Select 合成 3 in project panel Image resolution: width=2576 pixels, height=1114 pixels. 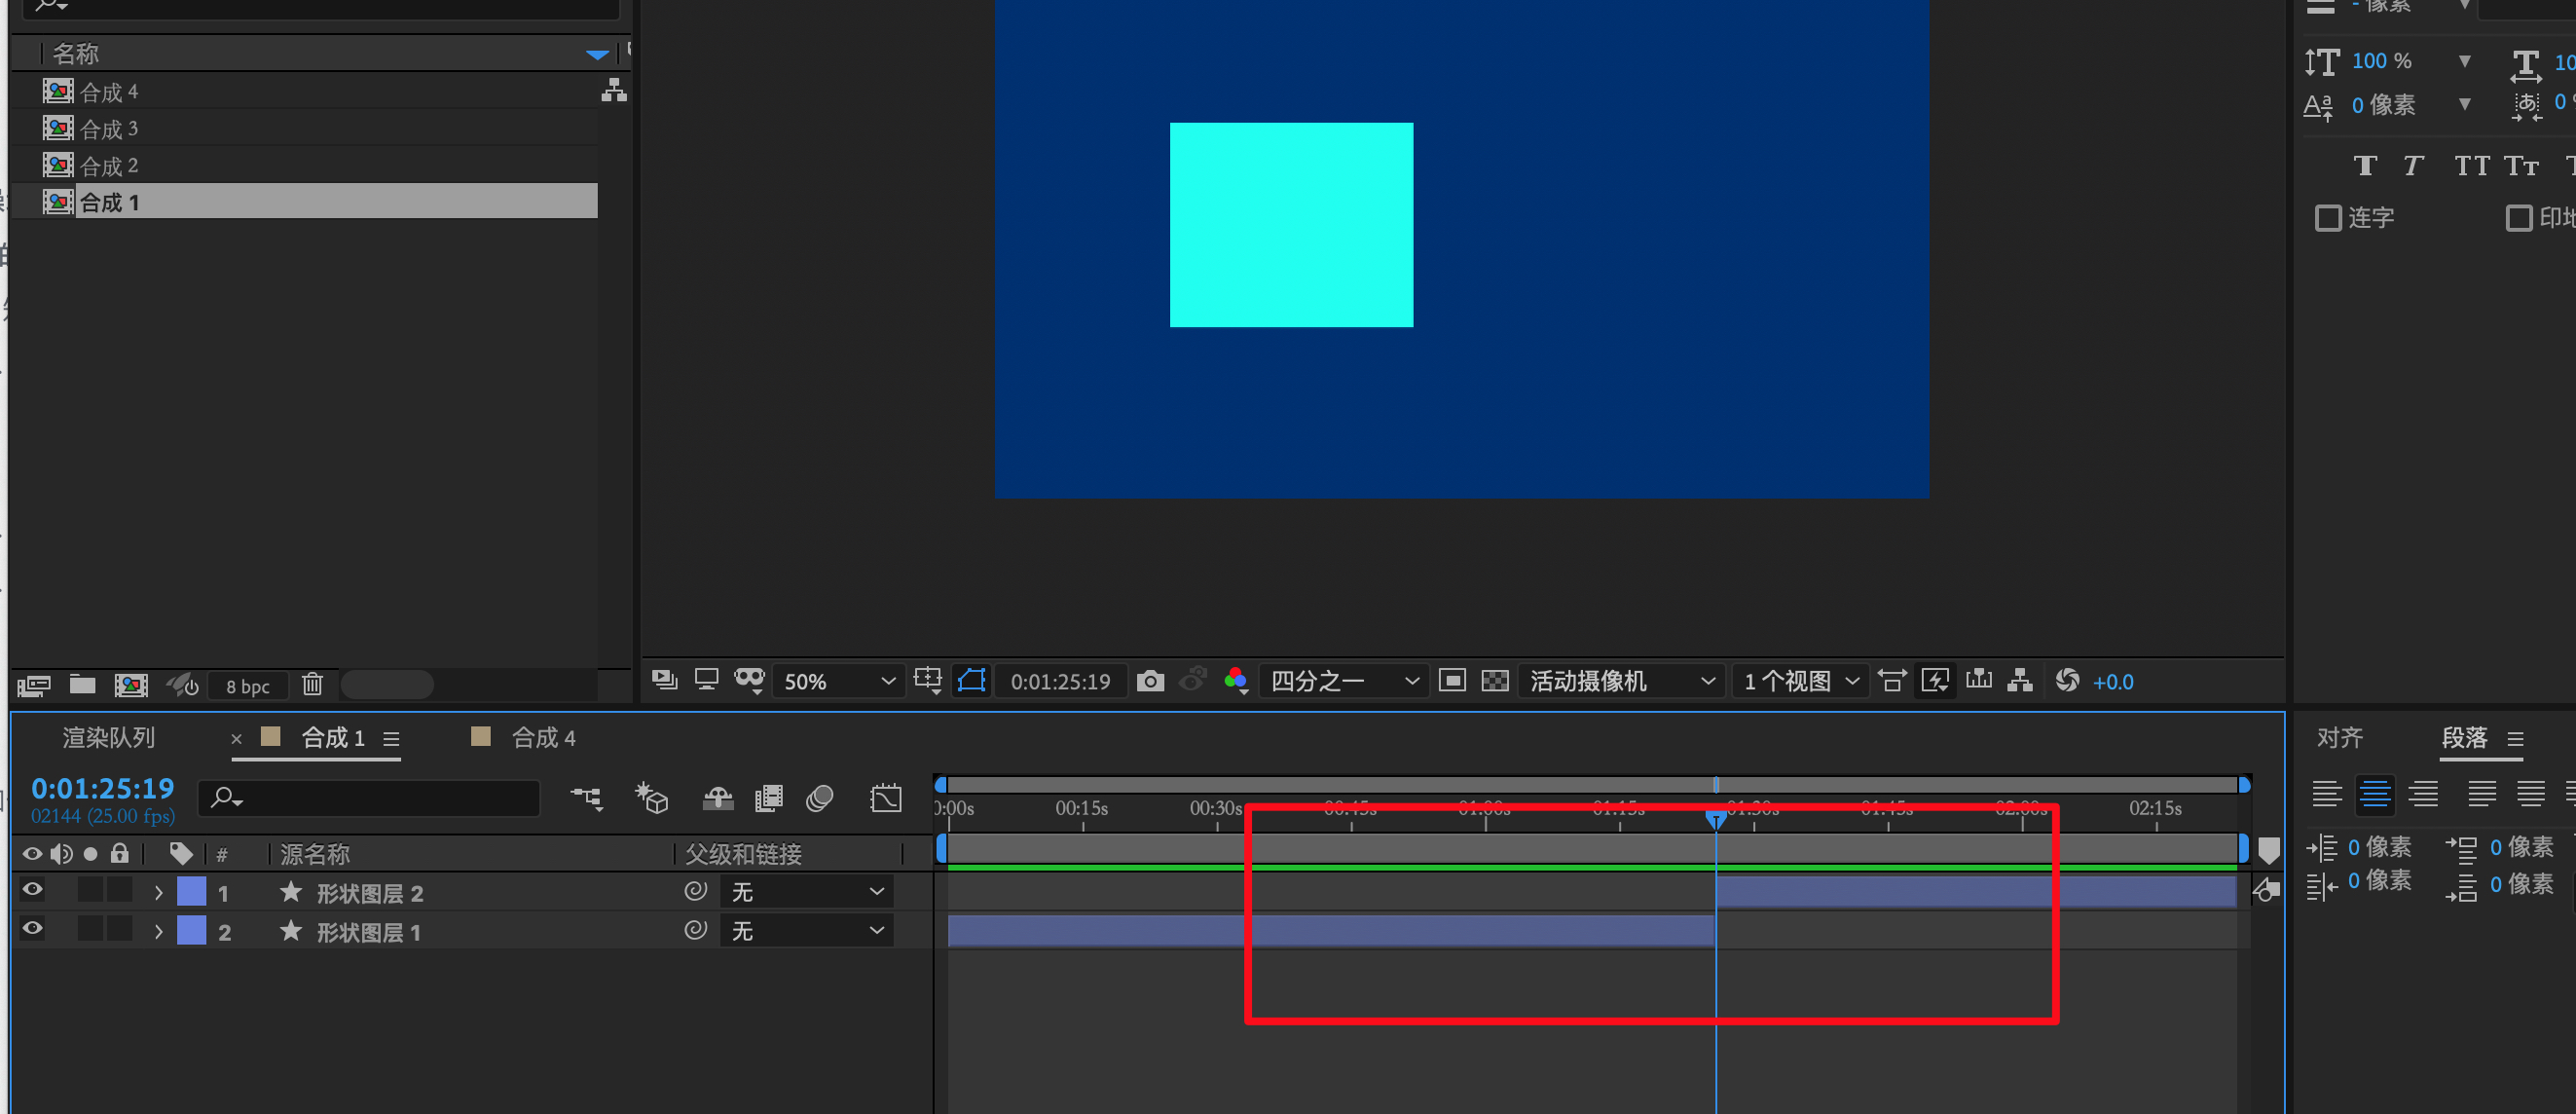108,129
